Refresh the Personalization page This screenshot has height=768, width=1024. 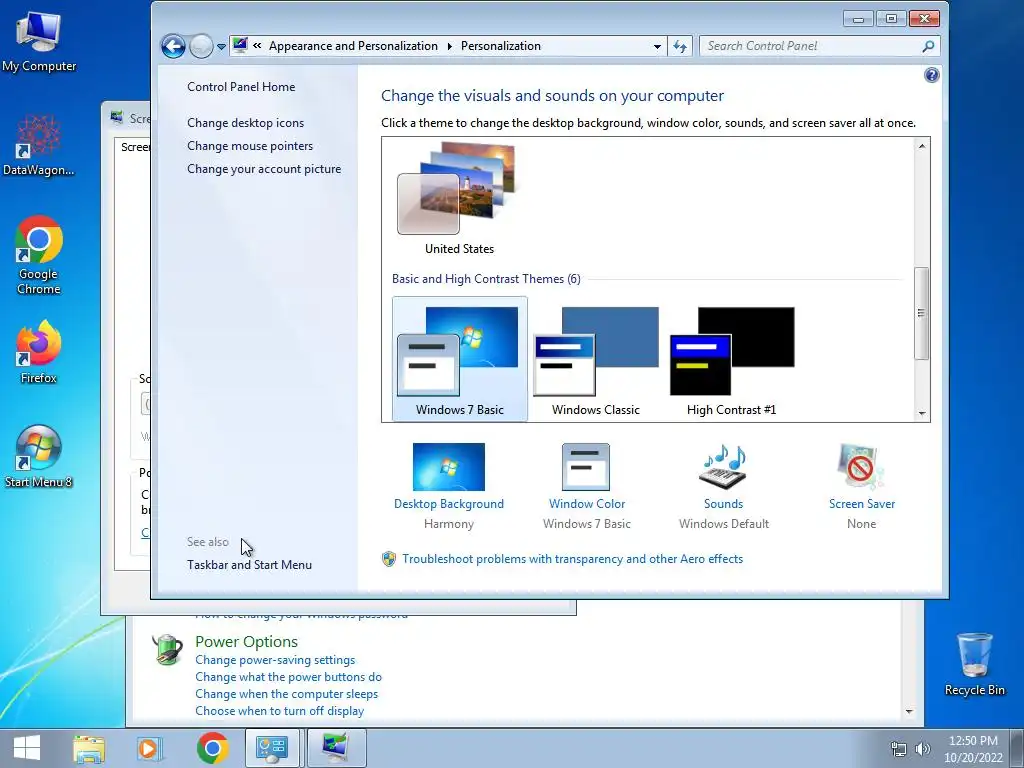coord(680,46)
